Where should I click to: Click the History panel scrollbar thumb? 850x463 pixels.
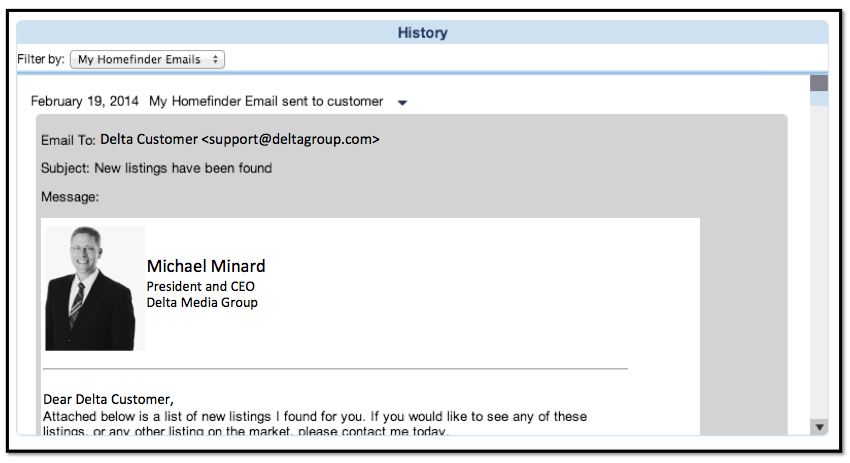click(819, 83)
